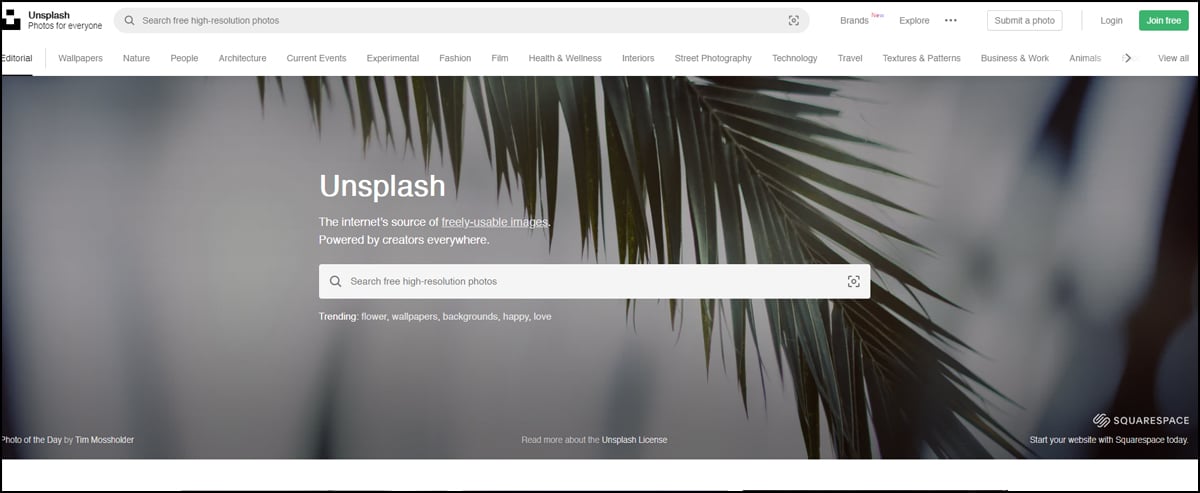This screenshot has width=1200, height=493.
Task: Open the Explore menu
Action: click(914, 20)
